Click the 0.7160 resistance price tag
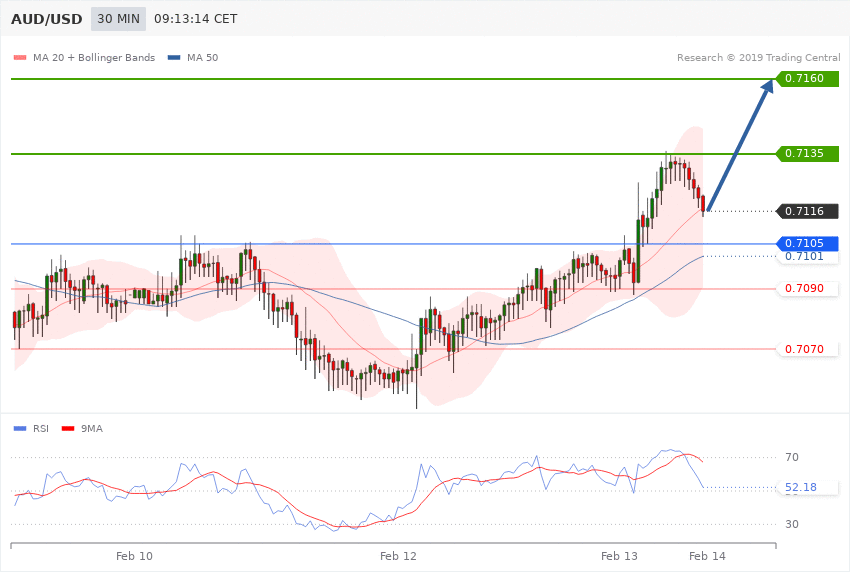Screen dimensions: 850x576 pos(808,79)
